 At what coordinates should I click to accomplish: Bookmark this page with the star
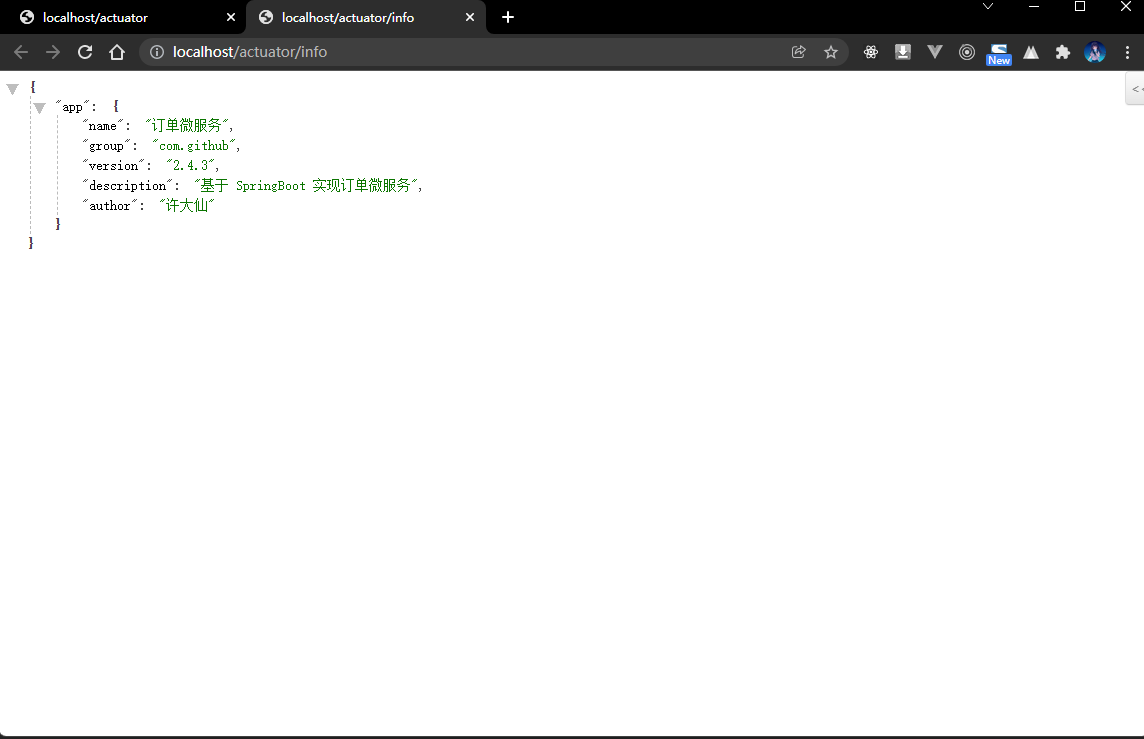tap(831, 52)
